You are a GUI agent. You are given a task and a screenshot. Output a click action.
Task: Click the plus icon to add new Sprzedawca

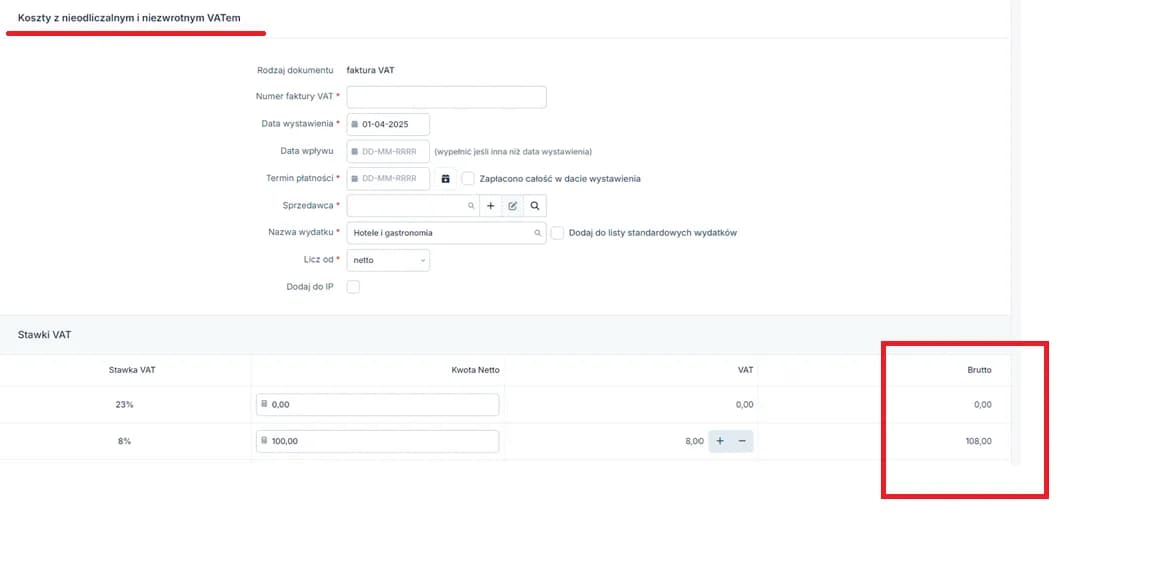(x=490, y=206)
